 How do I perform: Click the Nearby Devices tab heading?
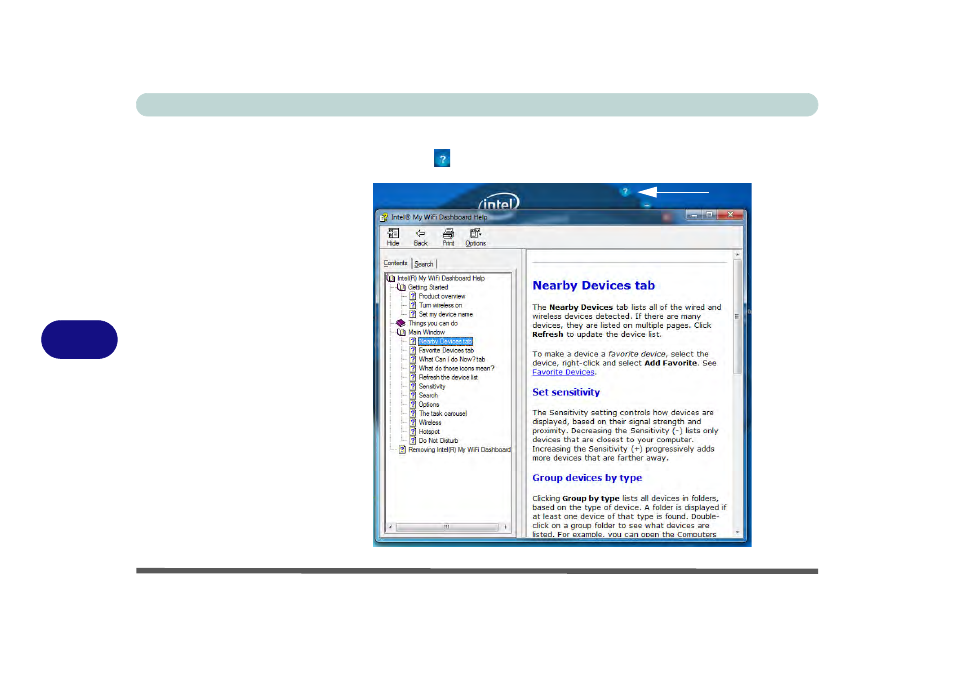point(593,285)
